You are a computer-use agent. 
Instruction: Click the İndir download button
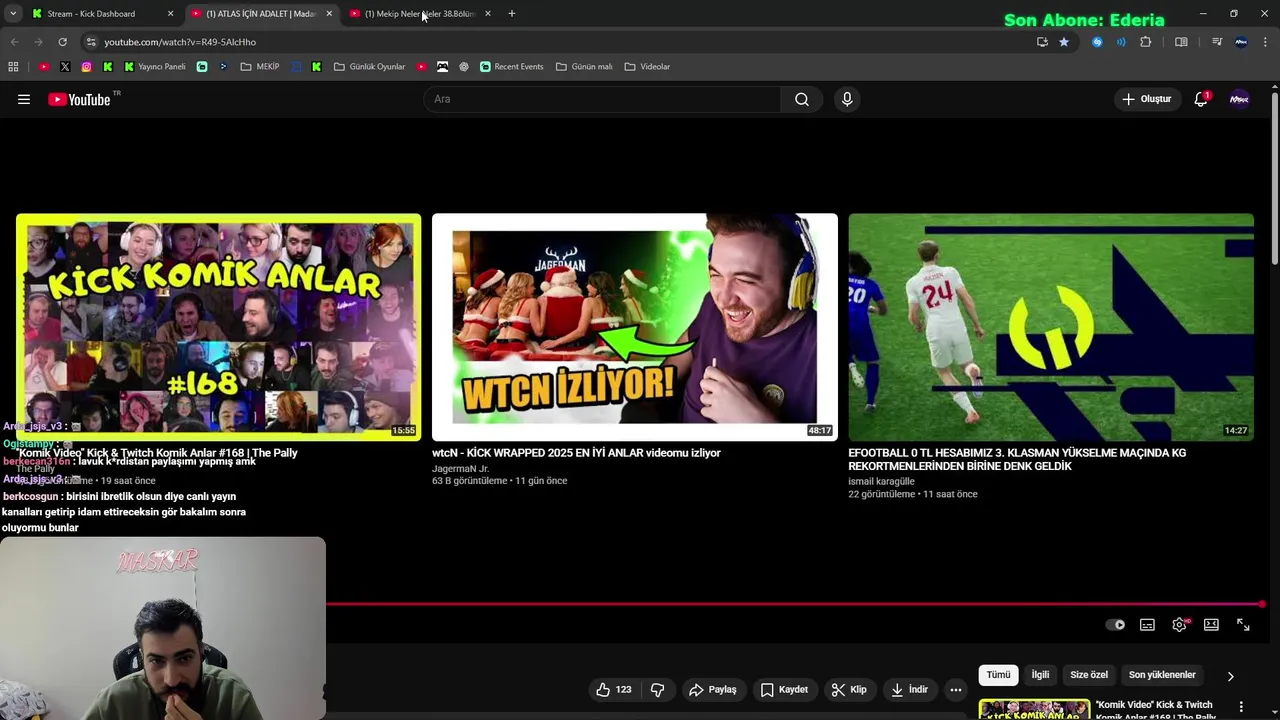909,689
